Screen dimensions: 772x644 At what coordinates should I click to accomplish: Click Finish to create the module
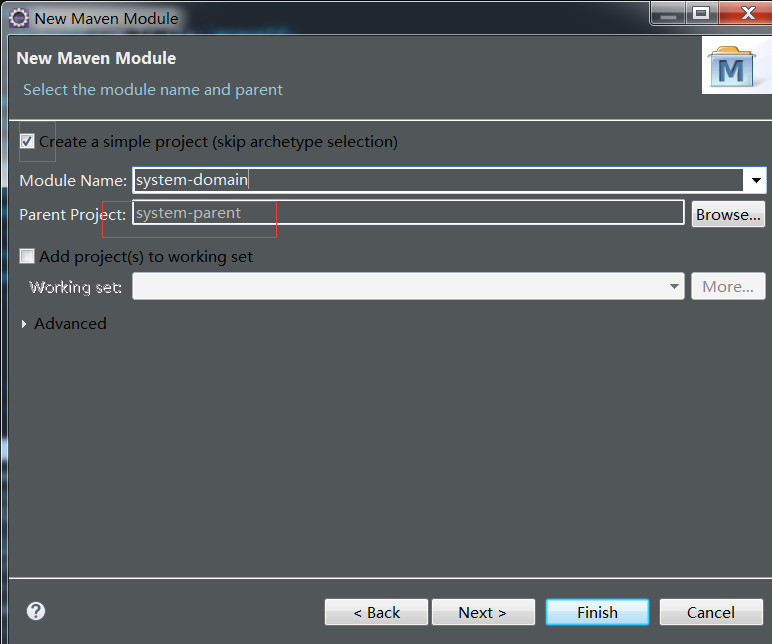[597, 612]
